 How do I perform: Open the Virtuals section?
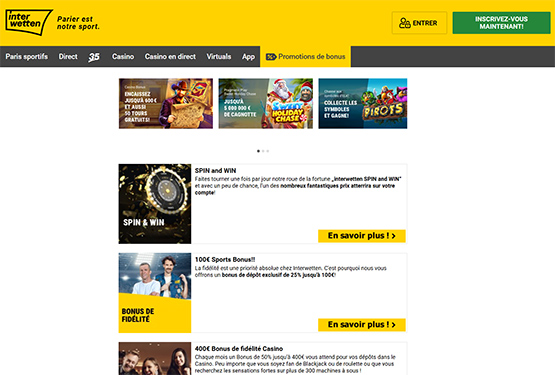click(219, 57)
